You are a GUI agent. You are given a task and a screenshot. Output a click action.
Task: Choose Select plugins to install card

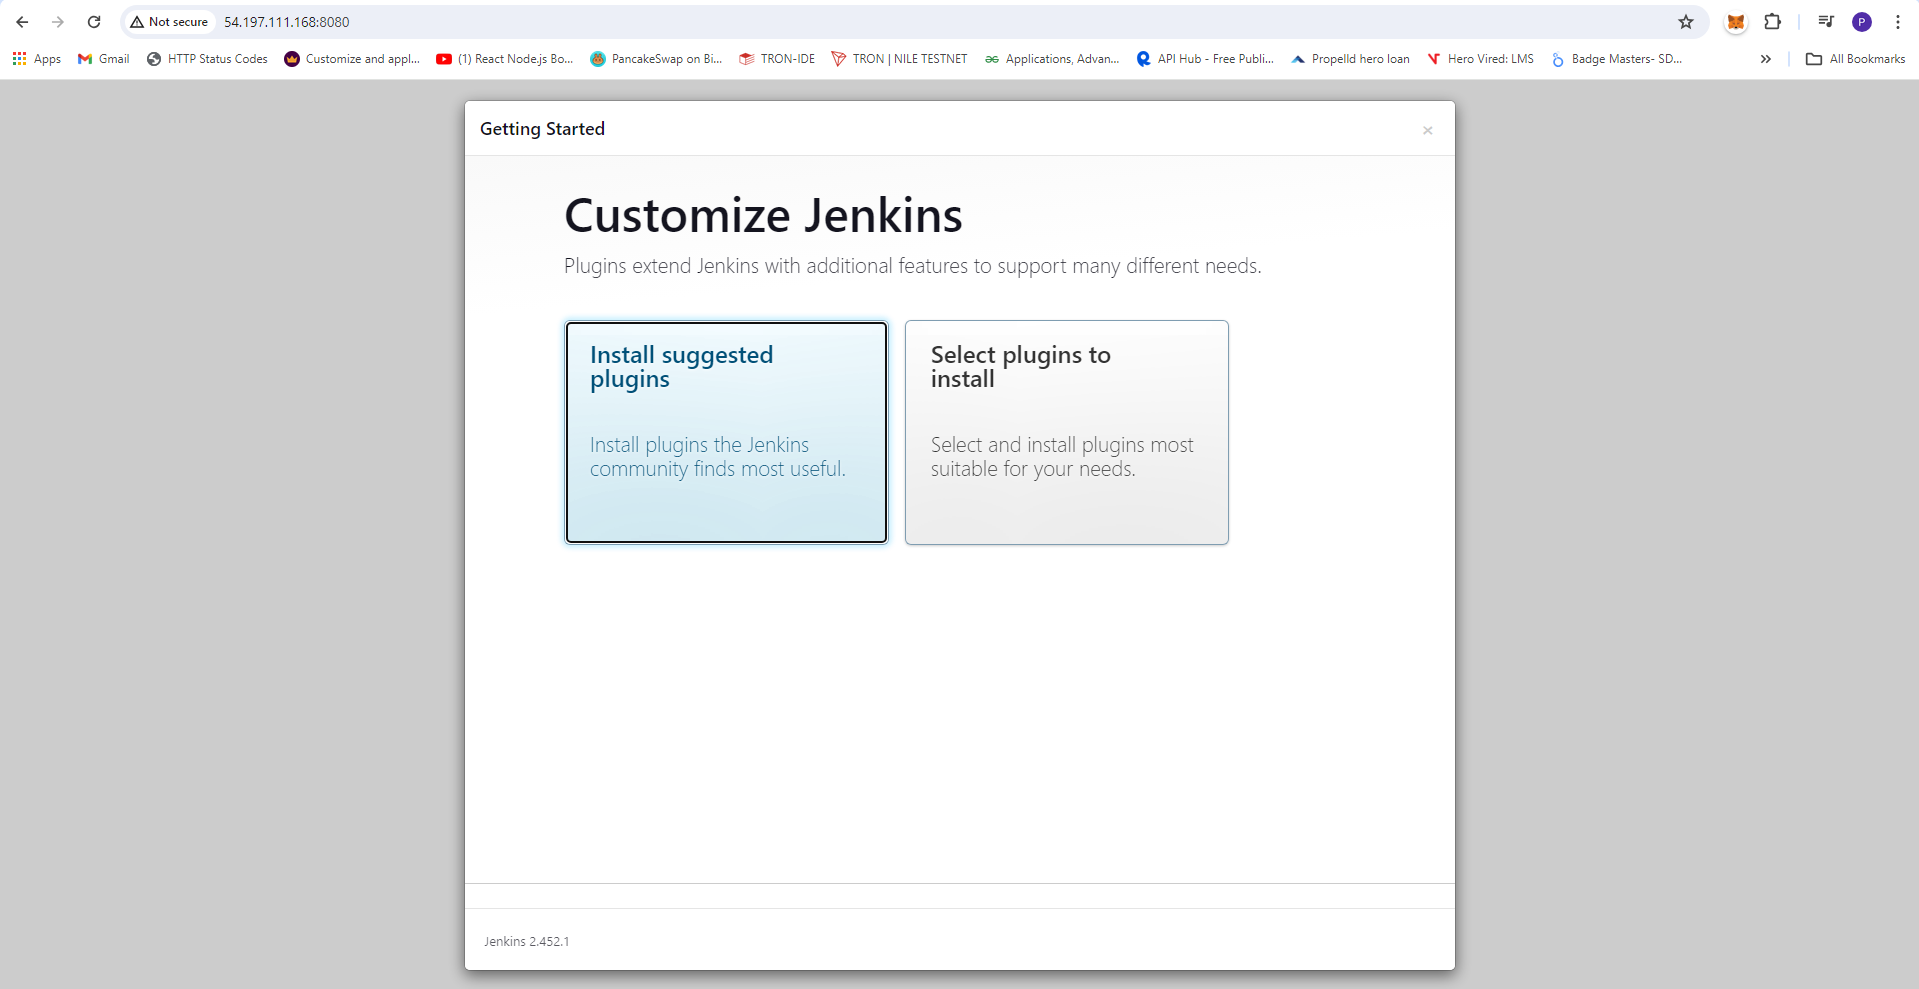coord(1066,432)
